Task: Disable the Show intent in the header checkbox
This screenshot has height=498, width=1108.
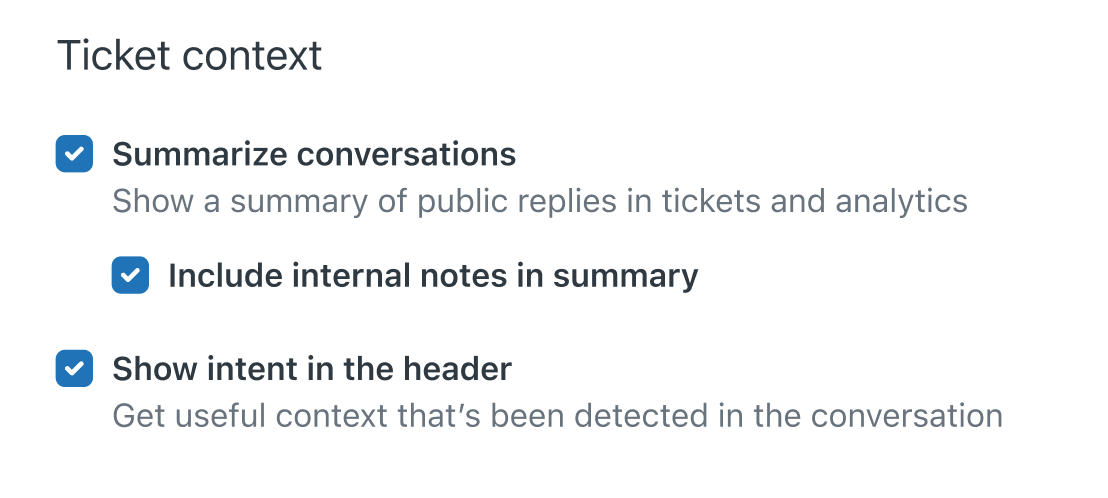Action: coord(74,369)
